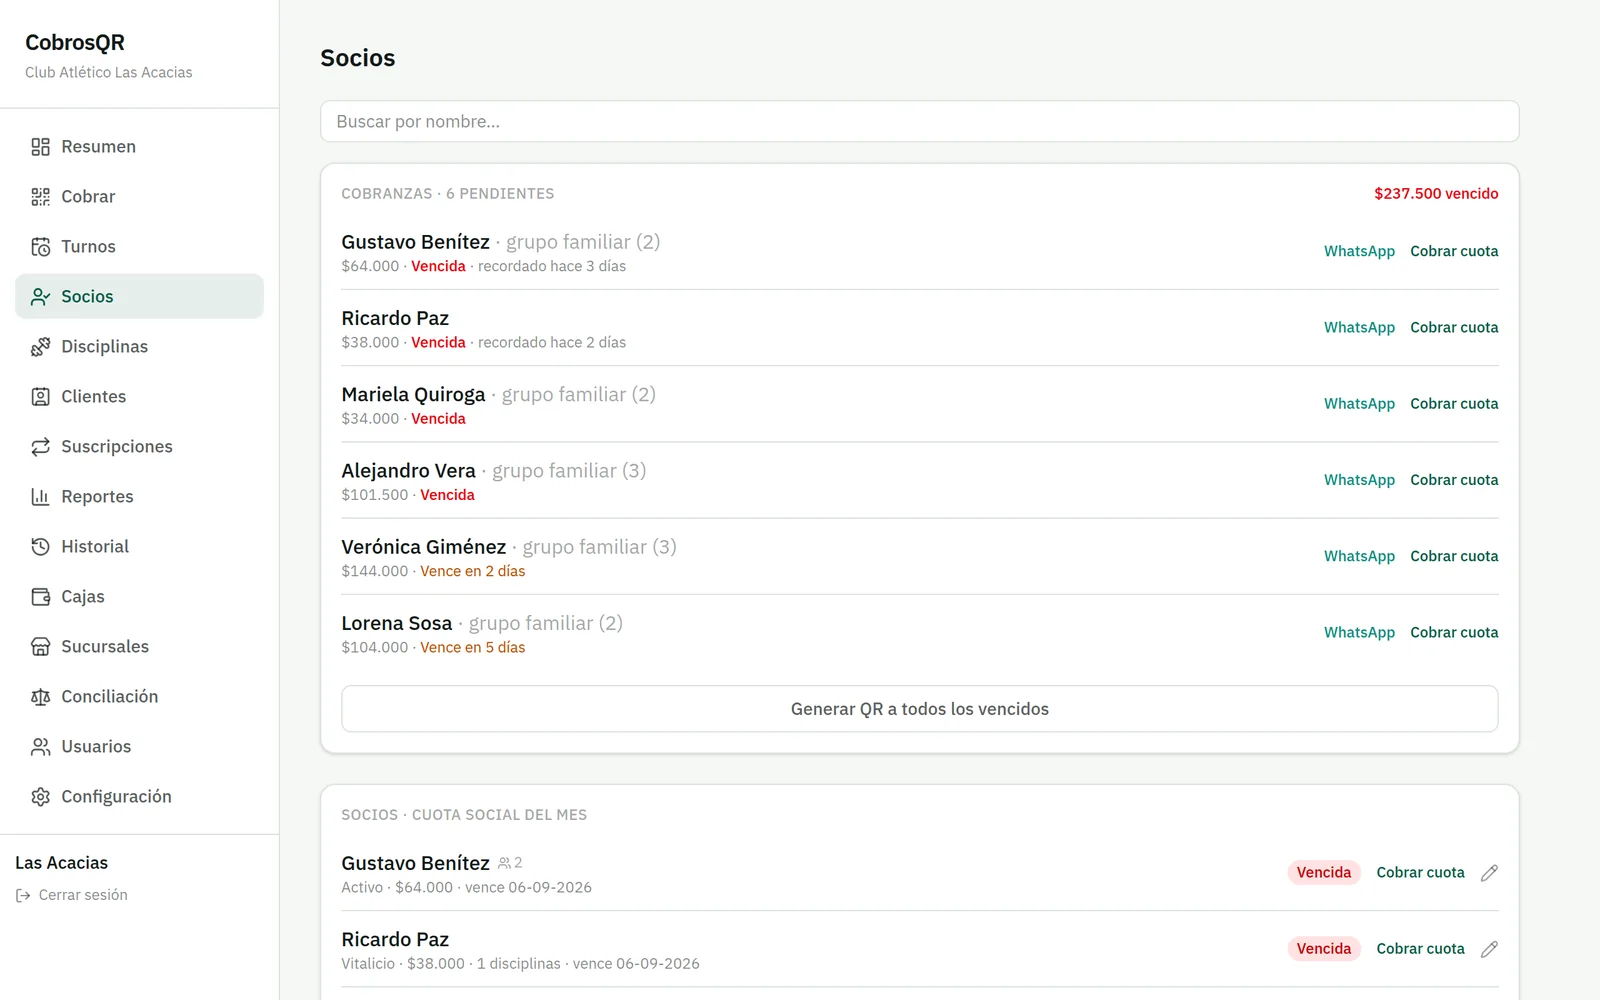This screenshot has height=1000, width=1600.
Task: Select Alejandro Vera name in cobranzas
Action: (408, 471)
